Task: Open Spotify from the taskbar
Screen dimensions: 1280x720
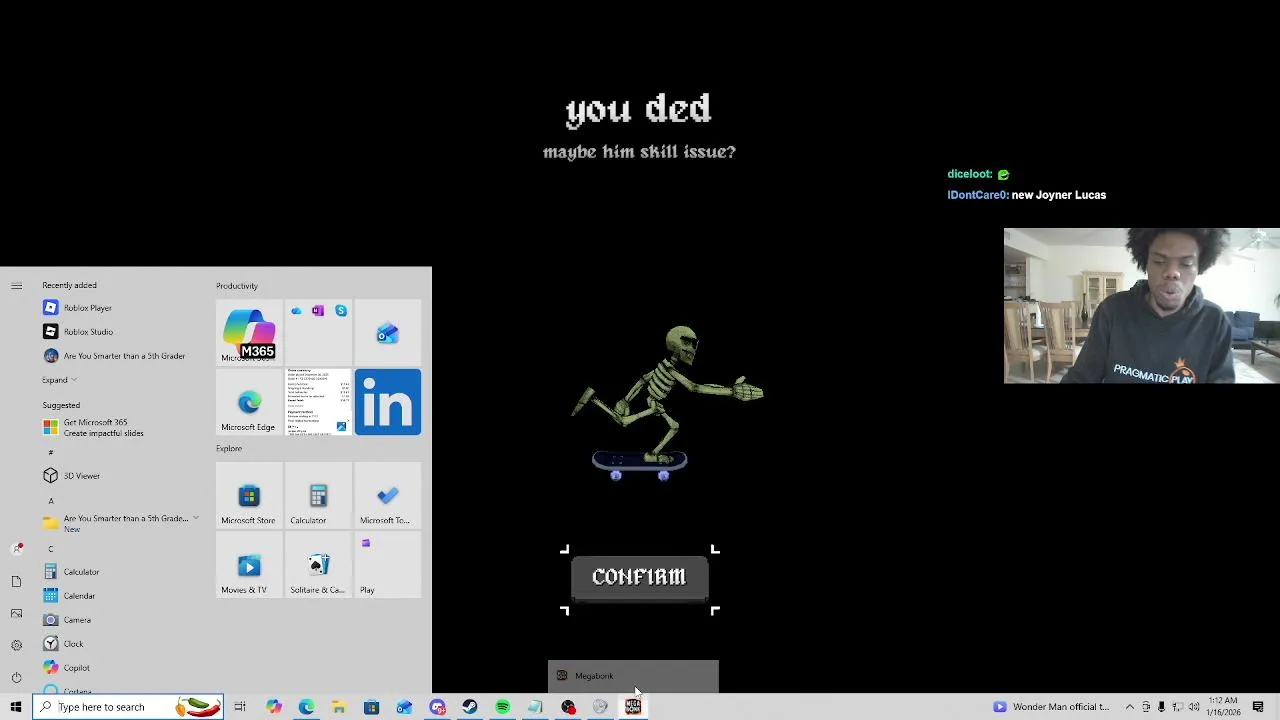Action: point(502,707)
